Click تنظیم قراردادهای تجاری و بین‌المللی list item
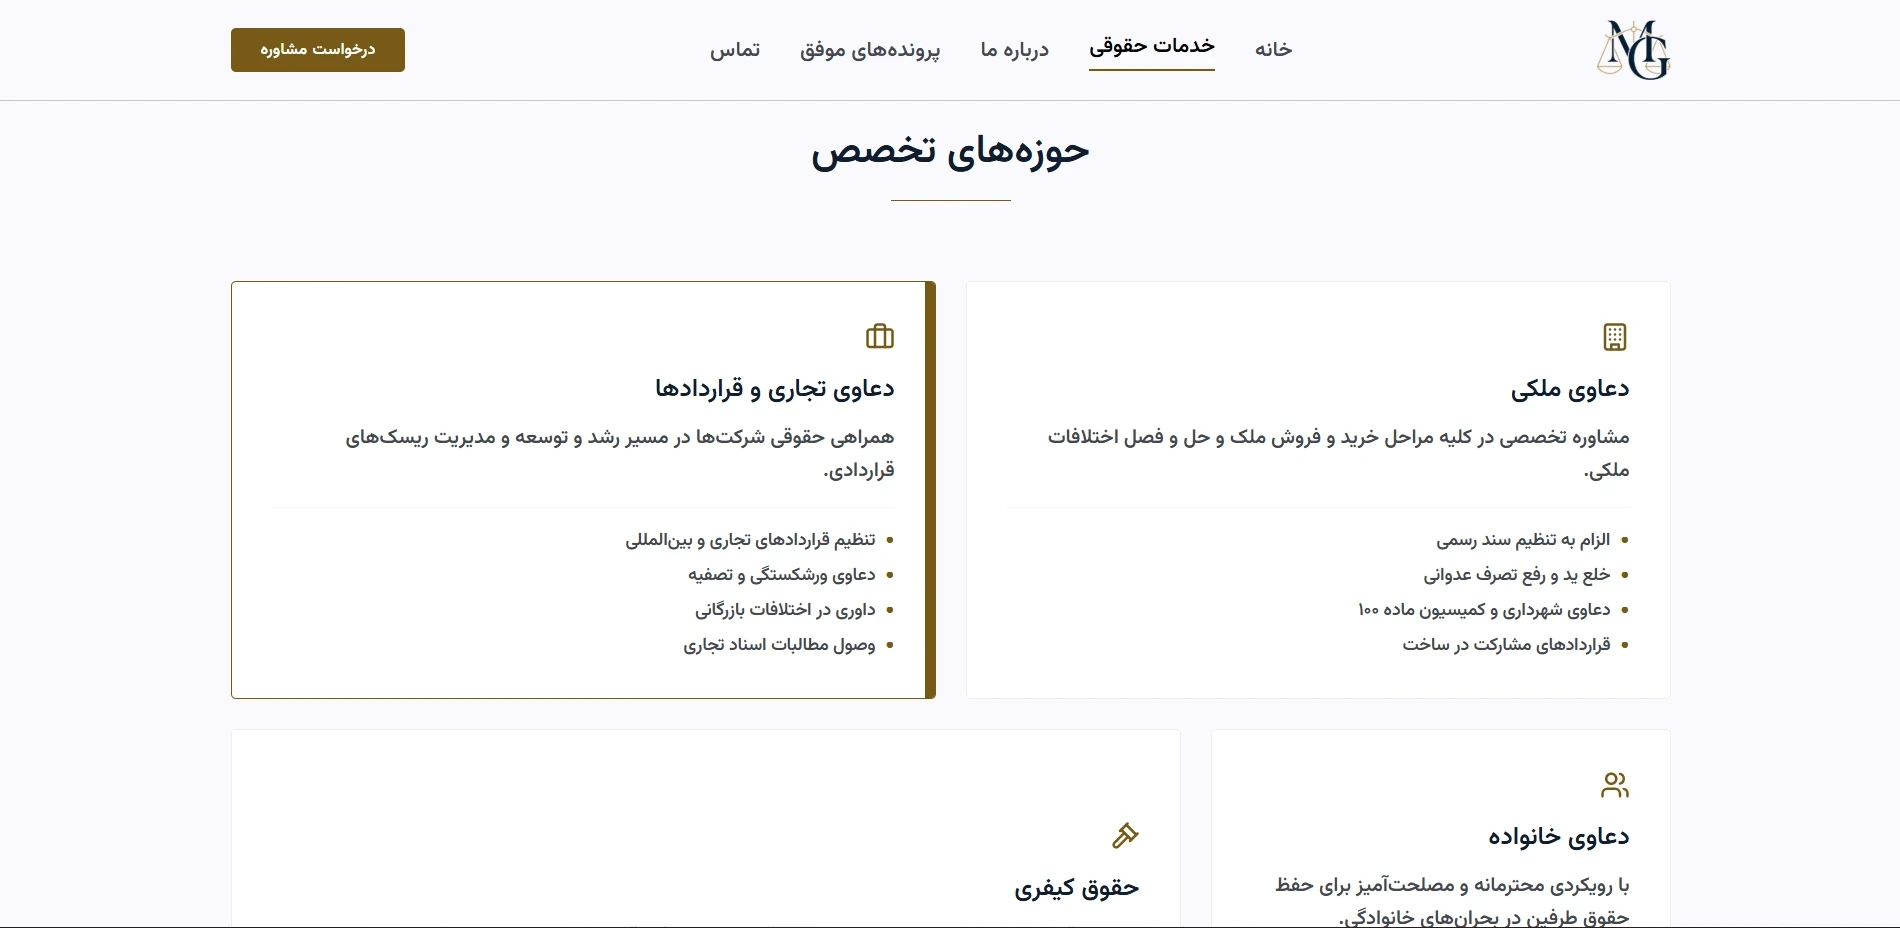Viewport: 1900px width, 928px height. (751, 540)
